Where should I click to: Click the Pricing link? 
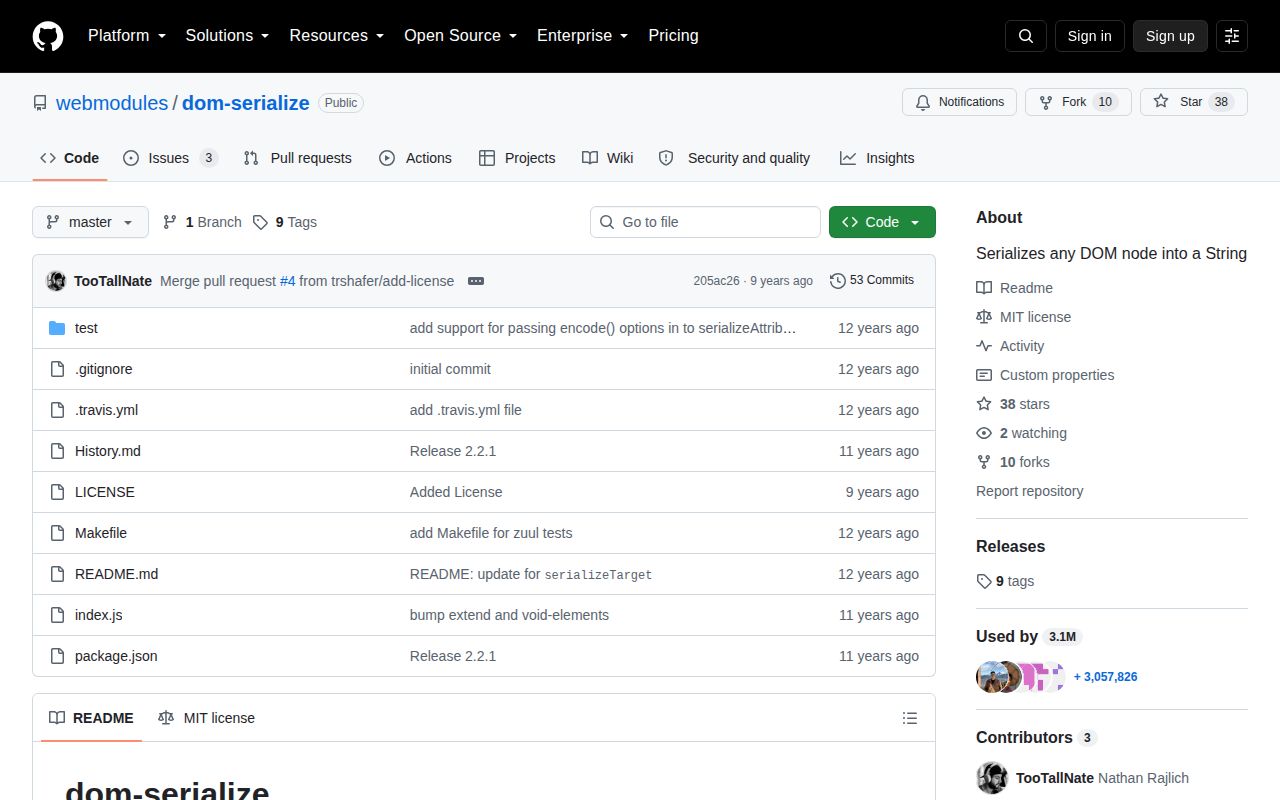tap(673, 36)
